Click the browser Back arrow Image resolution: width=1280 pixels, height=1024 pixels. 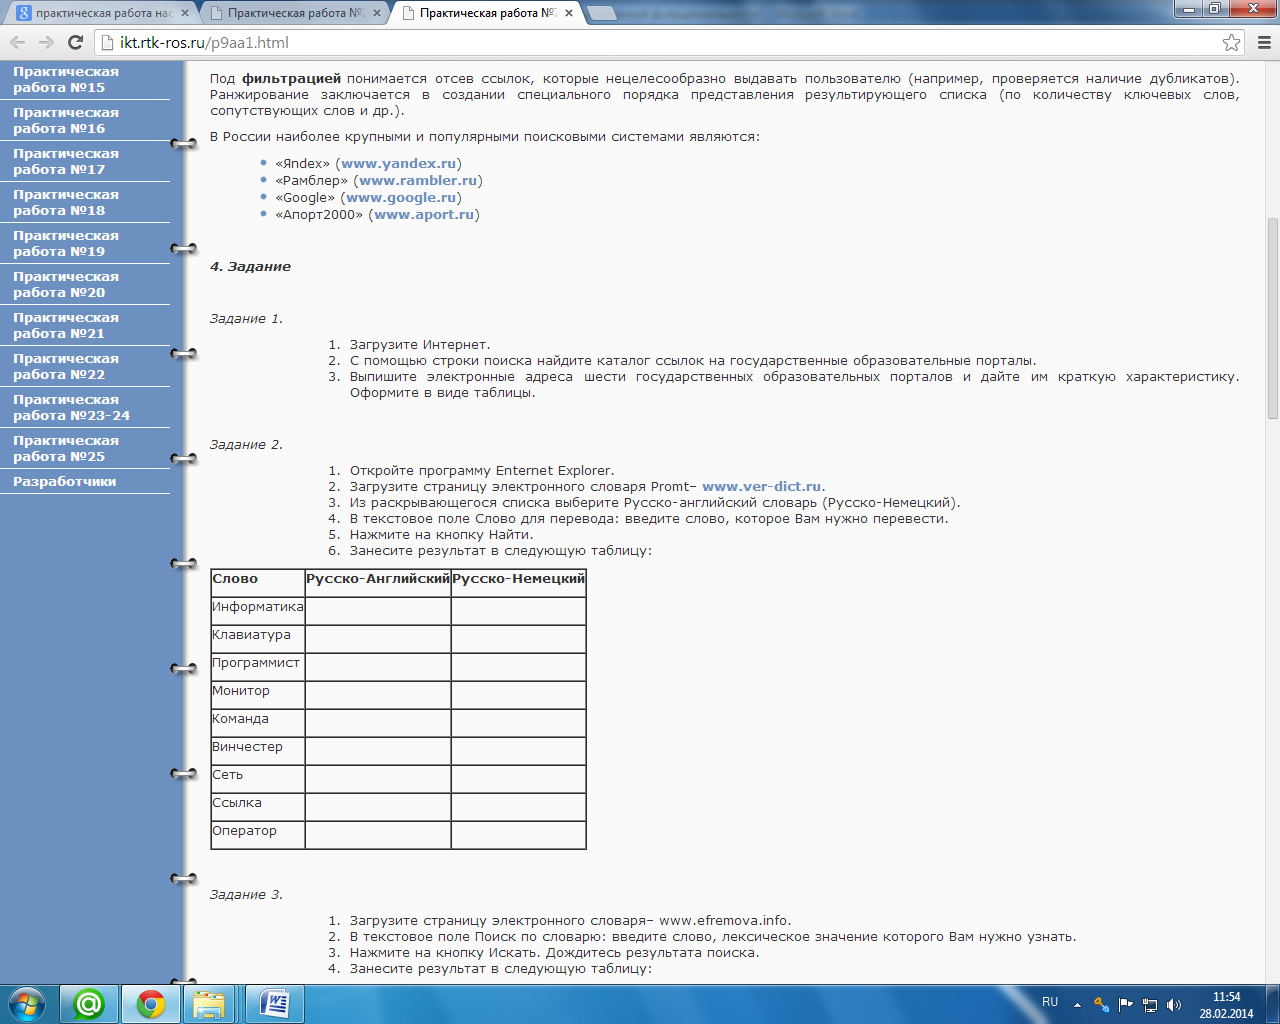coord(17,42)
